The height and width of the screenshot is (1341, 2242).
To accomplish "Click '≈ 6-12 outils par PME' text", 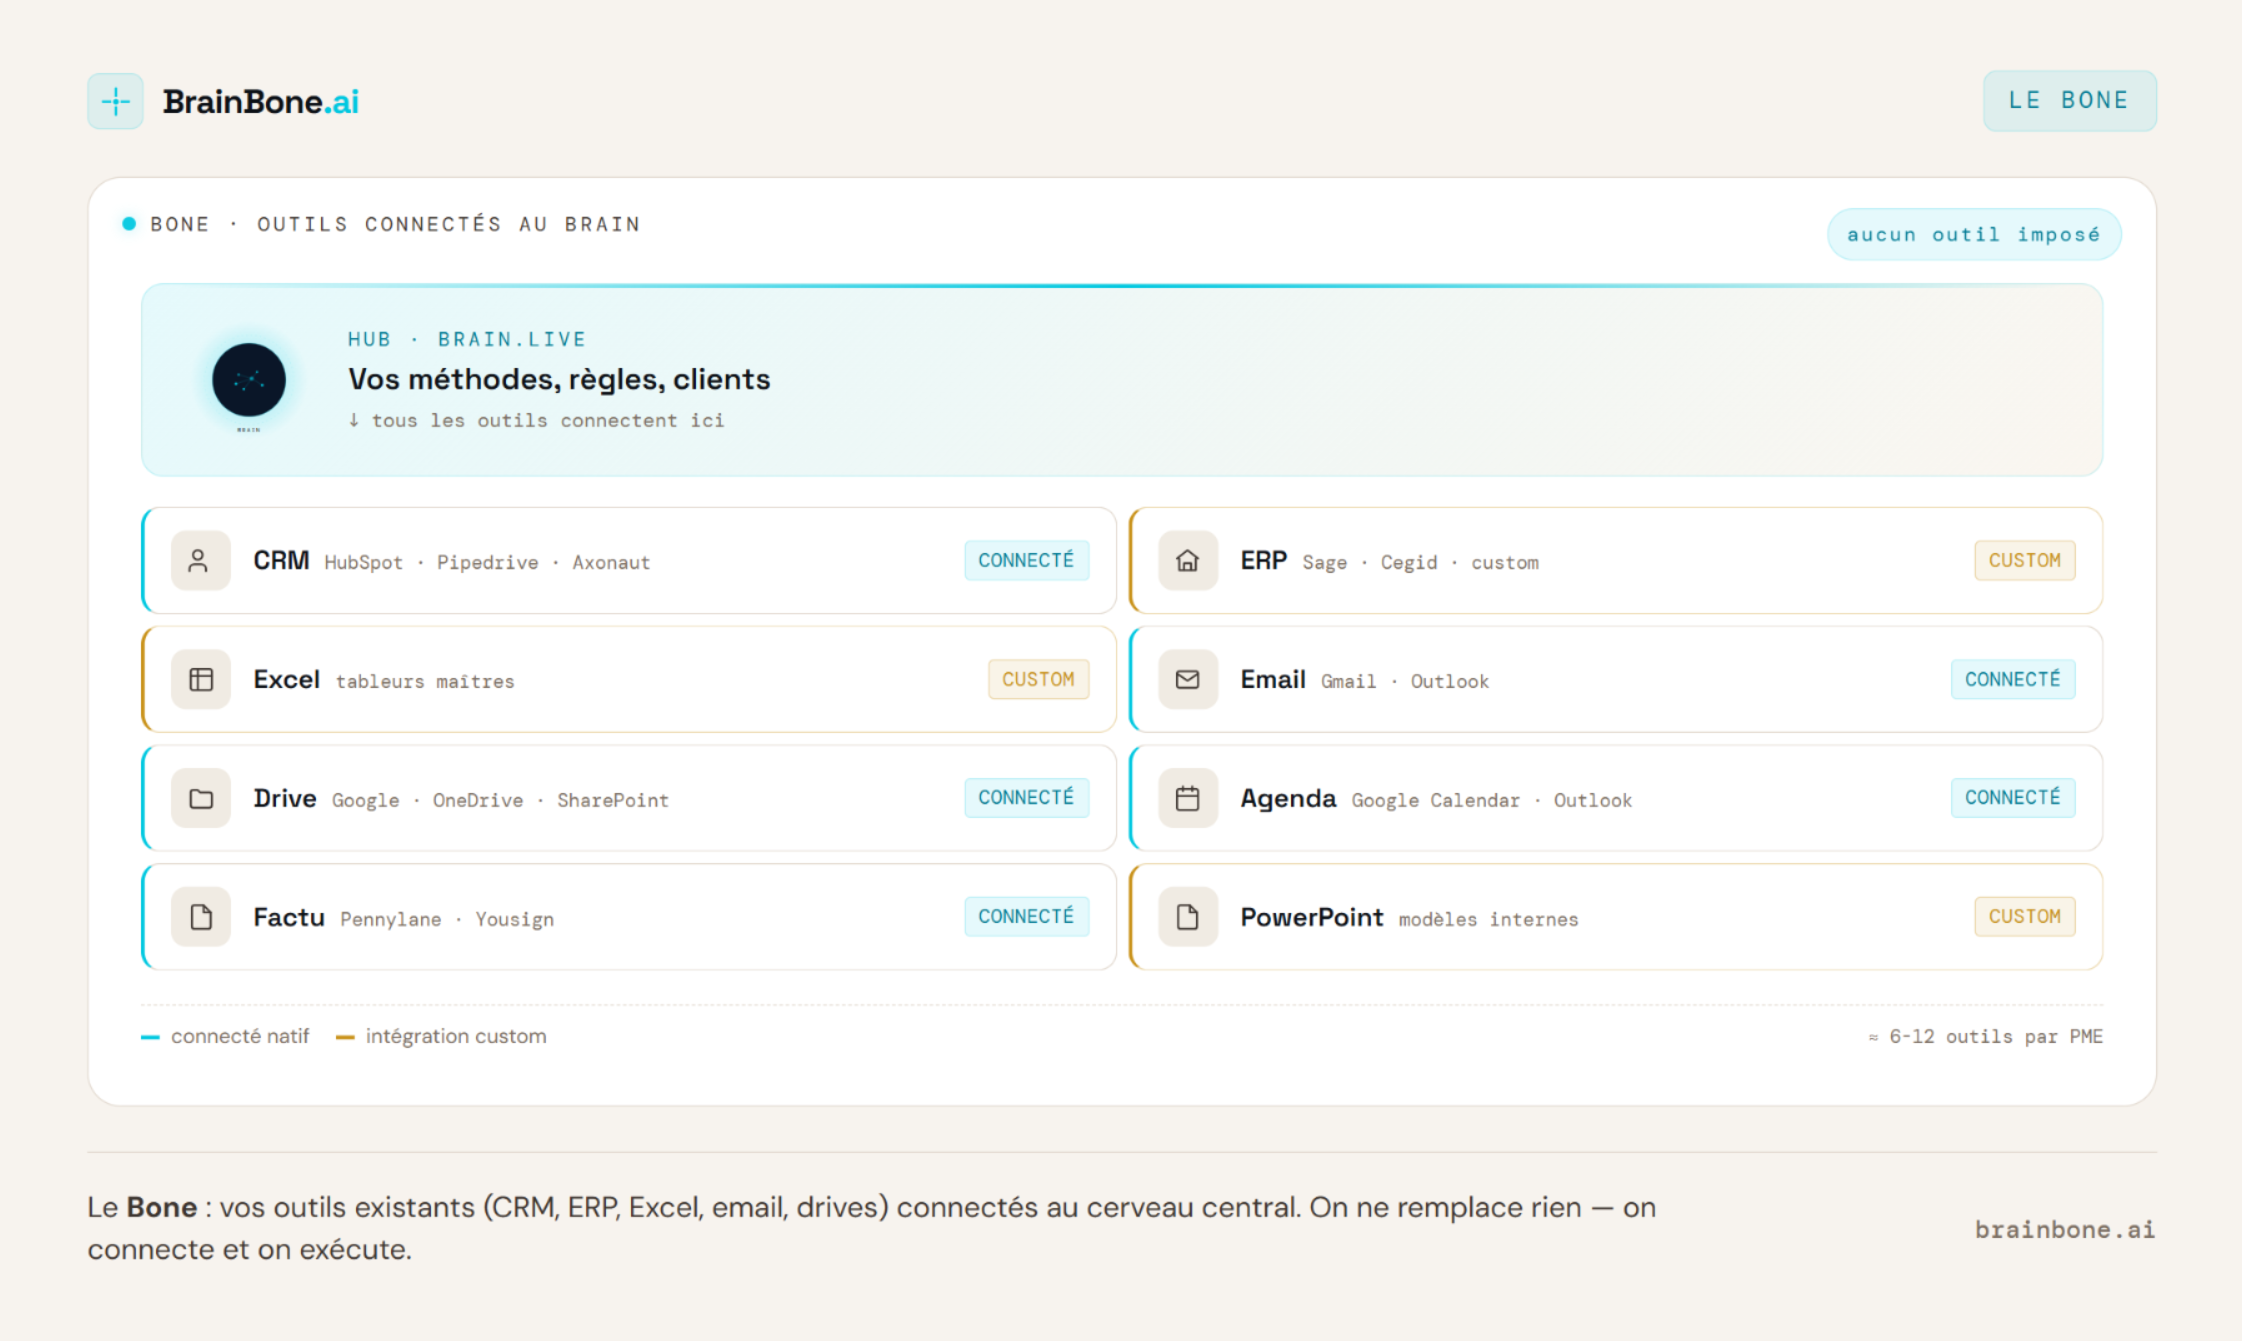I will pos(1986,1036).
